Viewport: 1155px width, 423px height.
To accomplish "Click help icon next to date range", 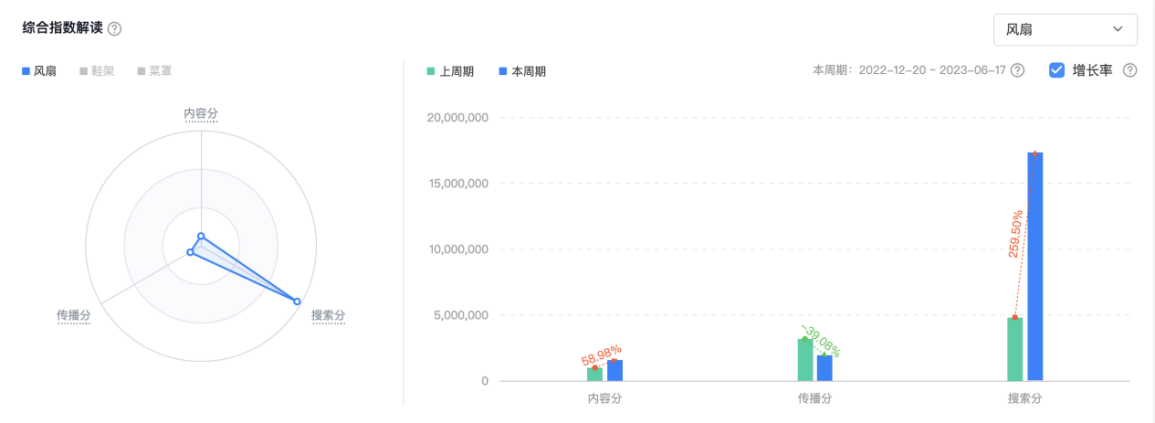I will pos(1017,71).
